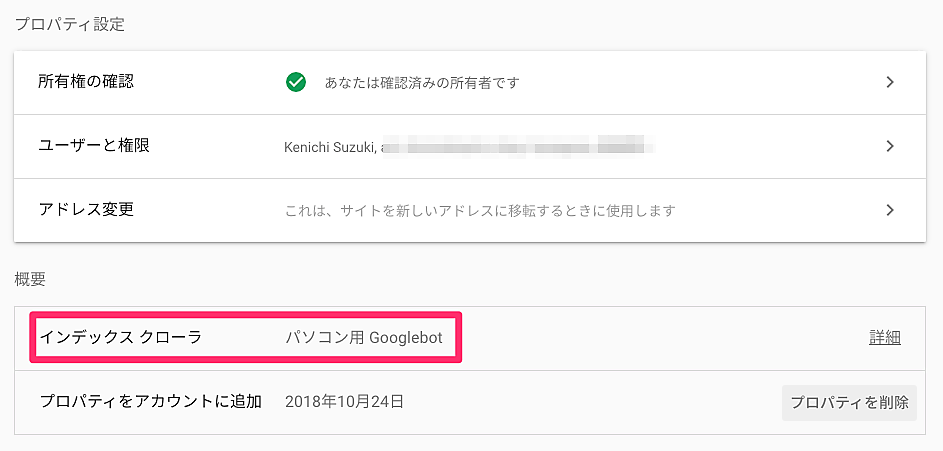Click the あなたは確認済みの所有者です status text

[422, 83]
